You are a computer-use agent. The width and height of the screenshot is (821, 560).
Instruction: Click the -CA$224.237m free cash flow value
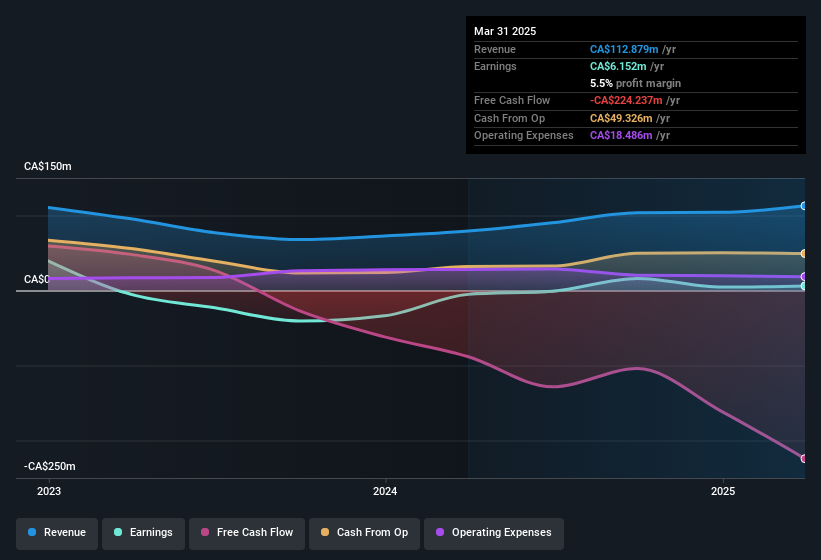tap(626, 100)
